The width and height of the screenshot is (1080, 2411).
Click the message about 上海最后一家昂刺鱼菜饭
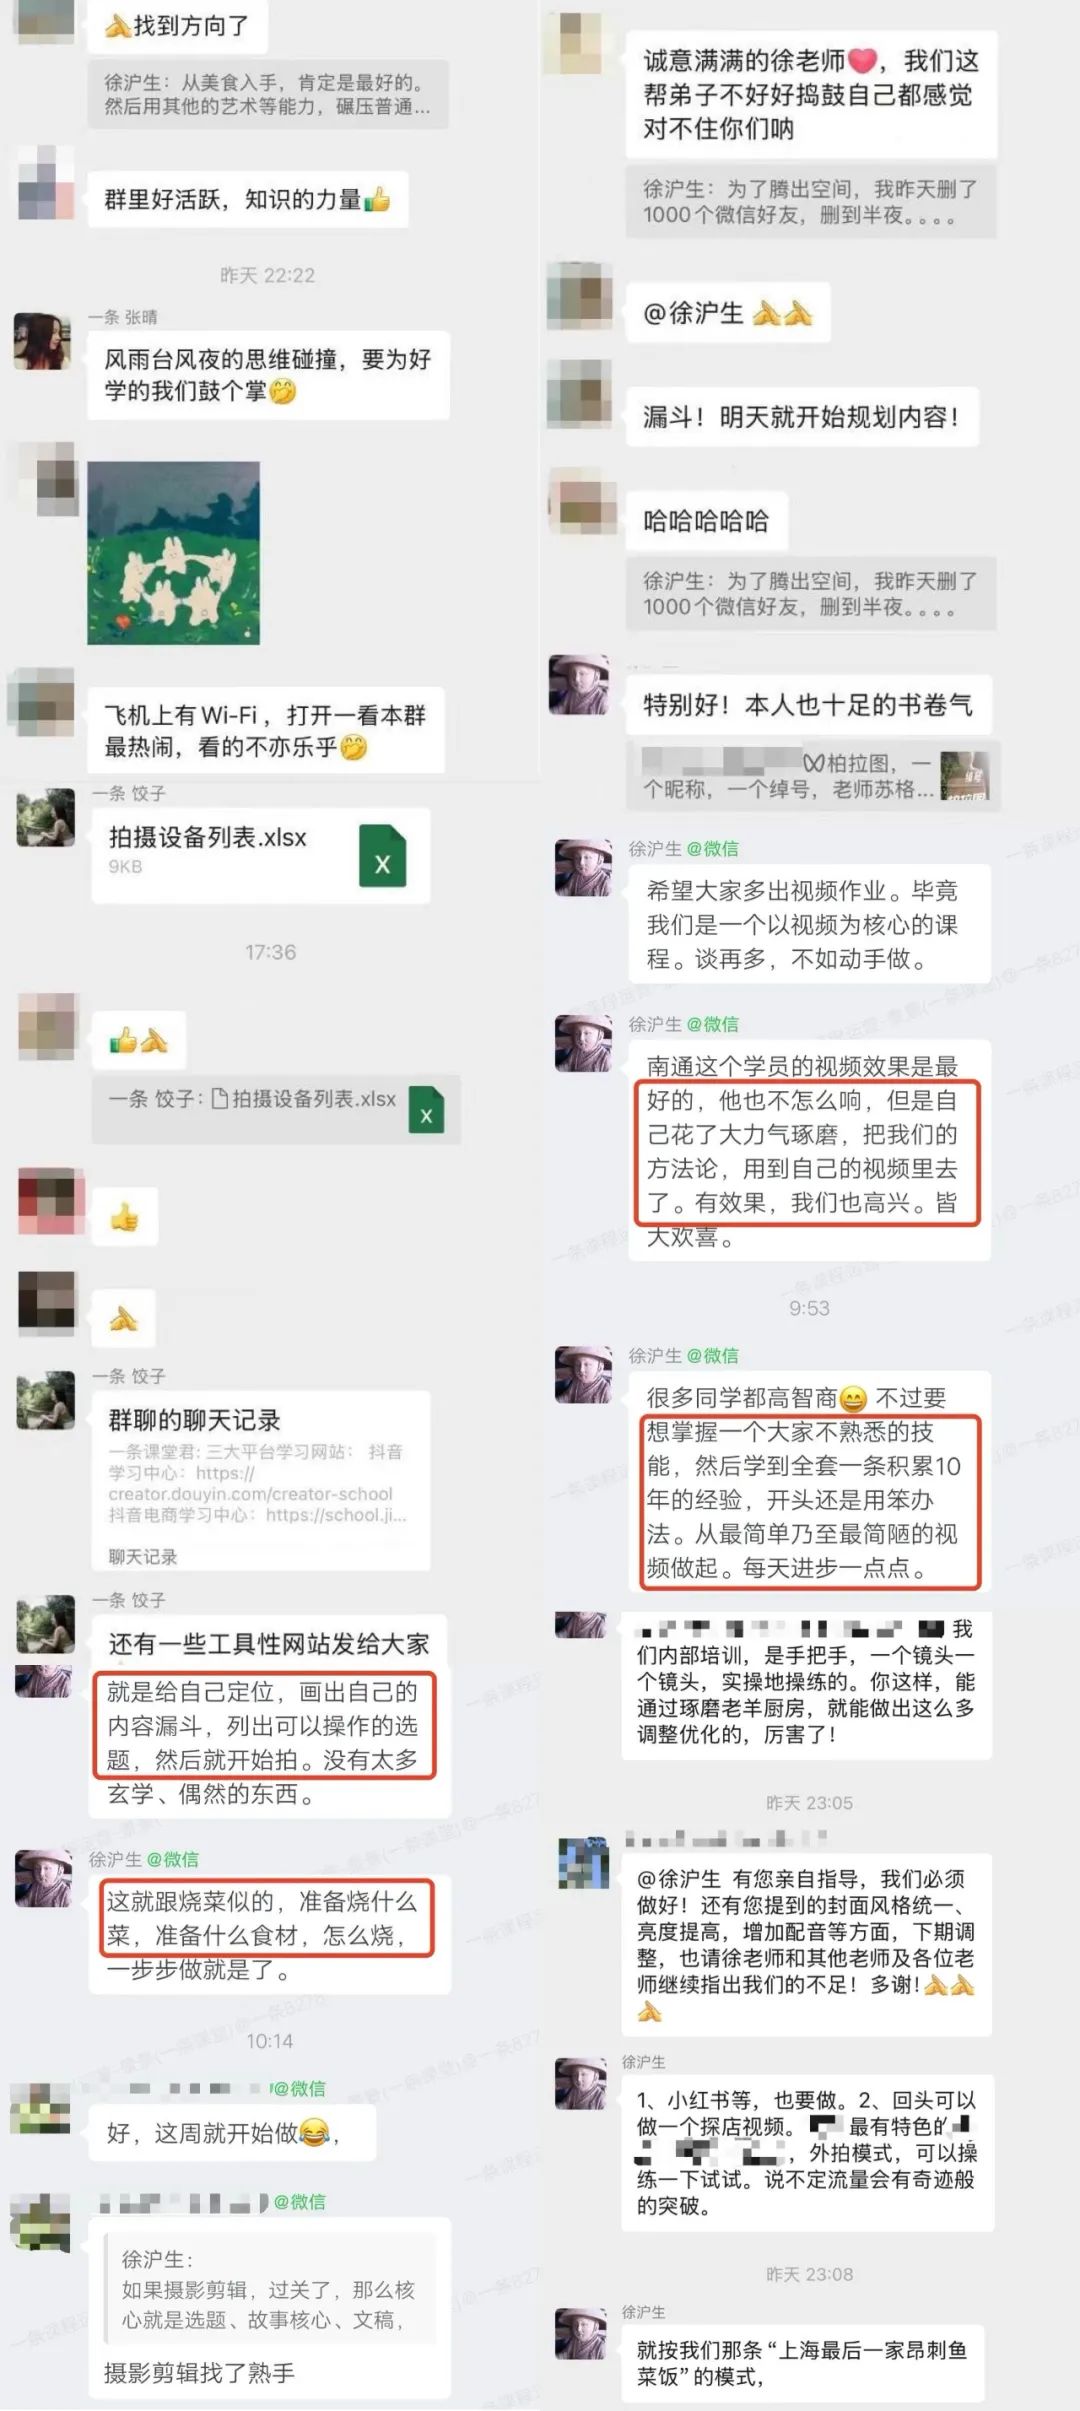pyautogui.click(x=802, y=2363)
